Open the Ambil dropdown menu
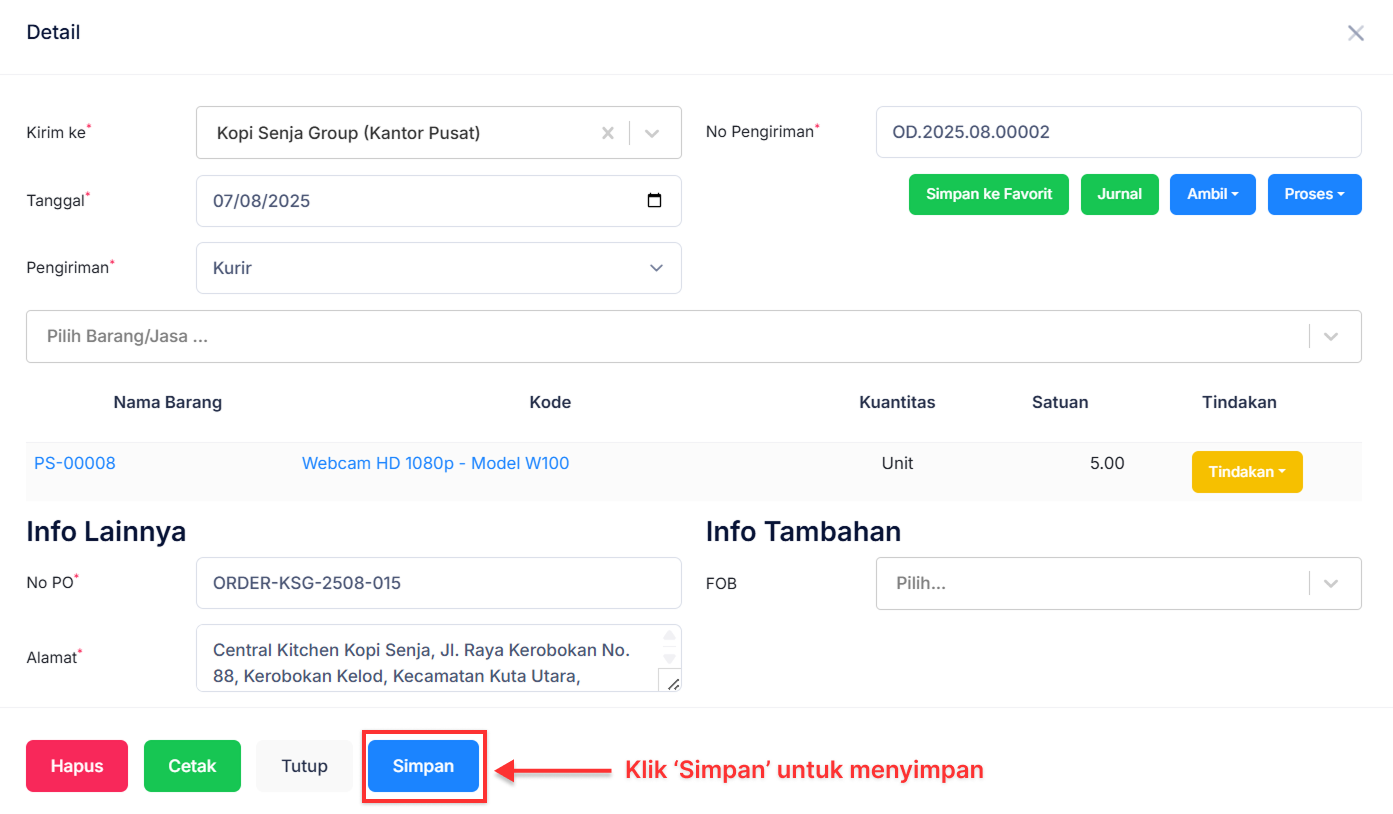Screen dimensions: 1393x814 tap(1212, 194)
